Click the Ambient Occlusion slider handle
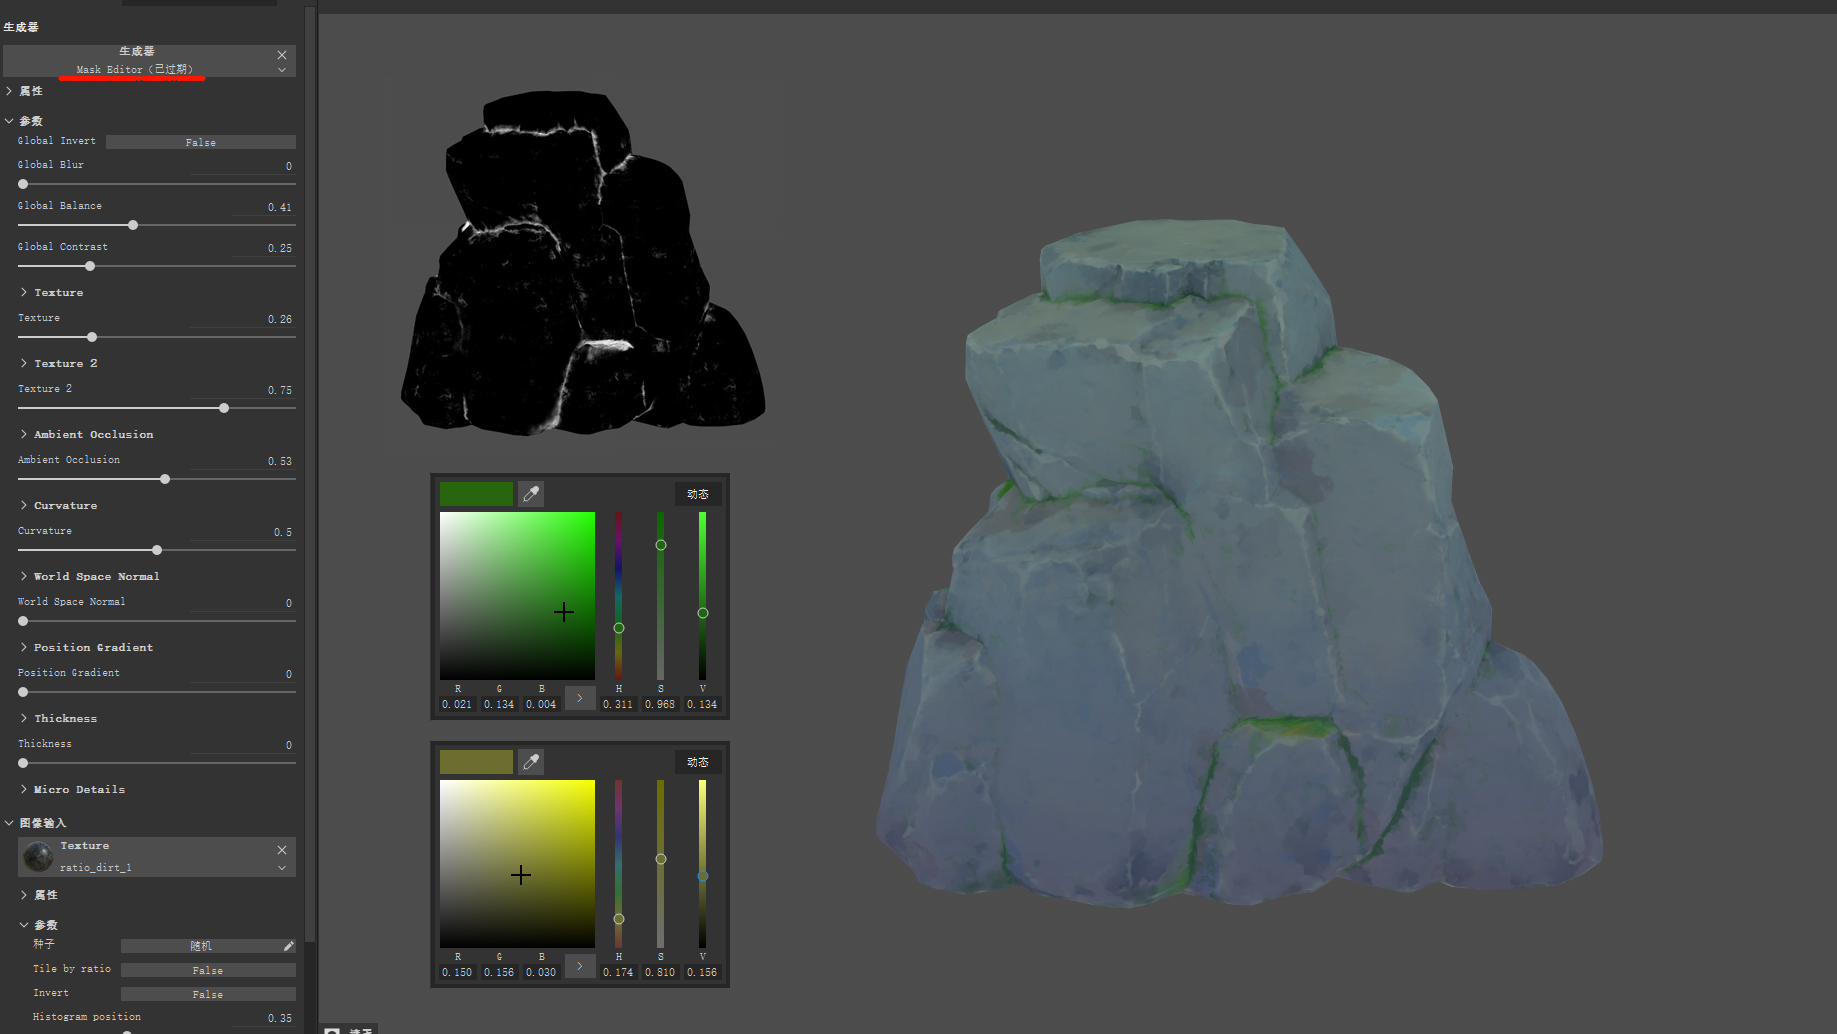 coord(165,479)
